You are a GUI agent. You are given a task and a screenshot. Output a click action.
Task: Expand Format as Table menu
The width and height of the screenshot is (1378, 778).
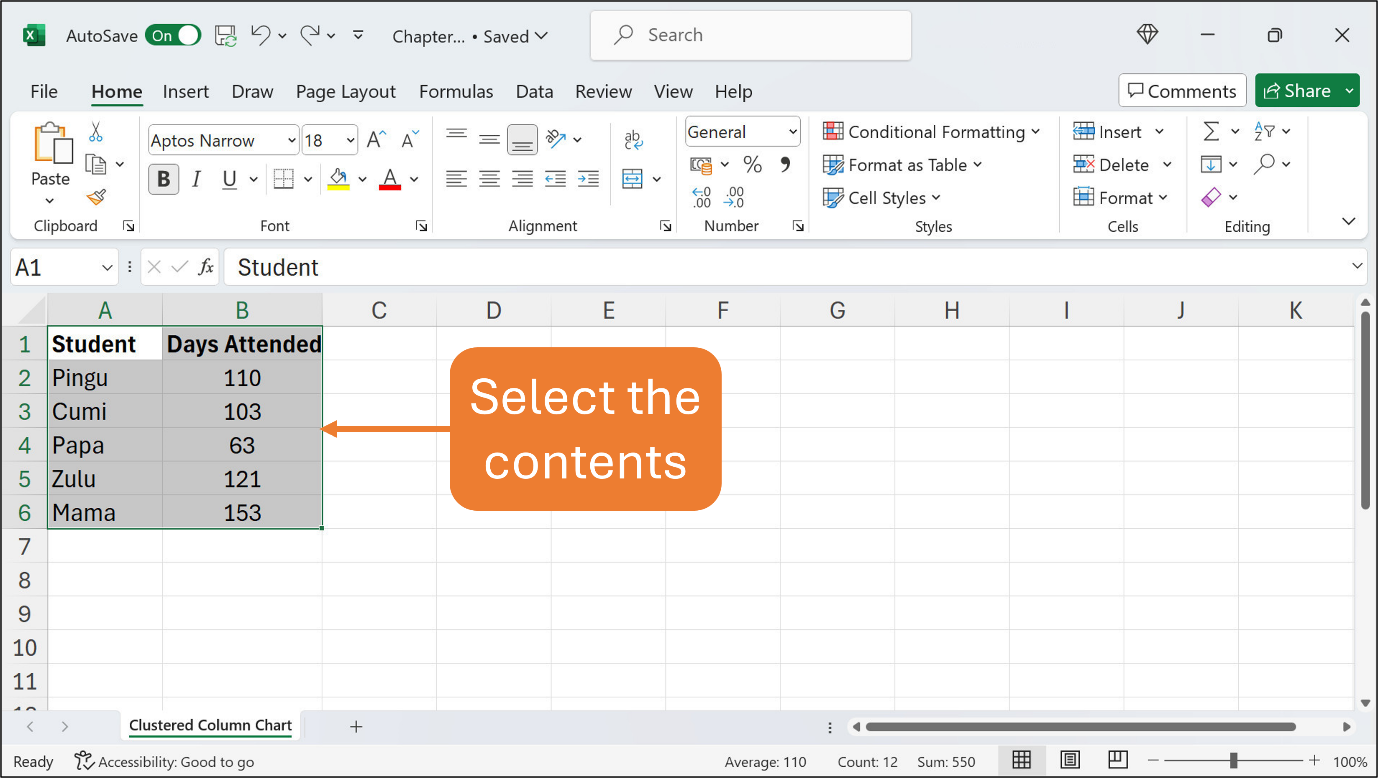pyautogui.click(x=903, y=165)
